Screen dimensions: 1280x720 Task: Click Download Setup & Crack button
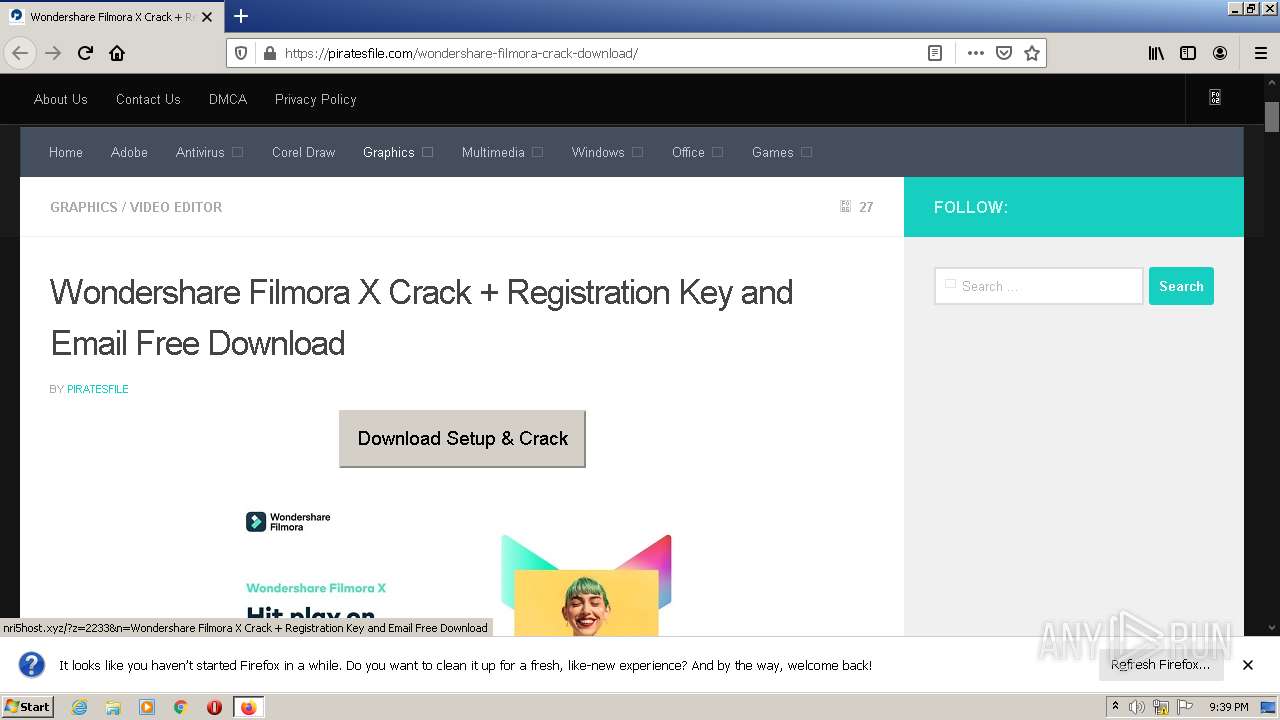[462, 438]
